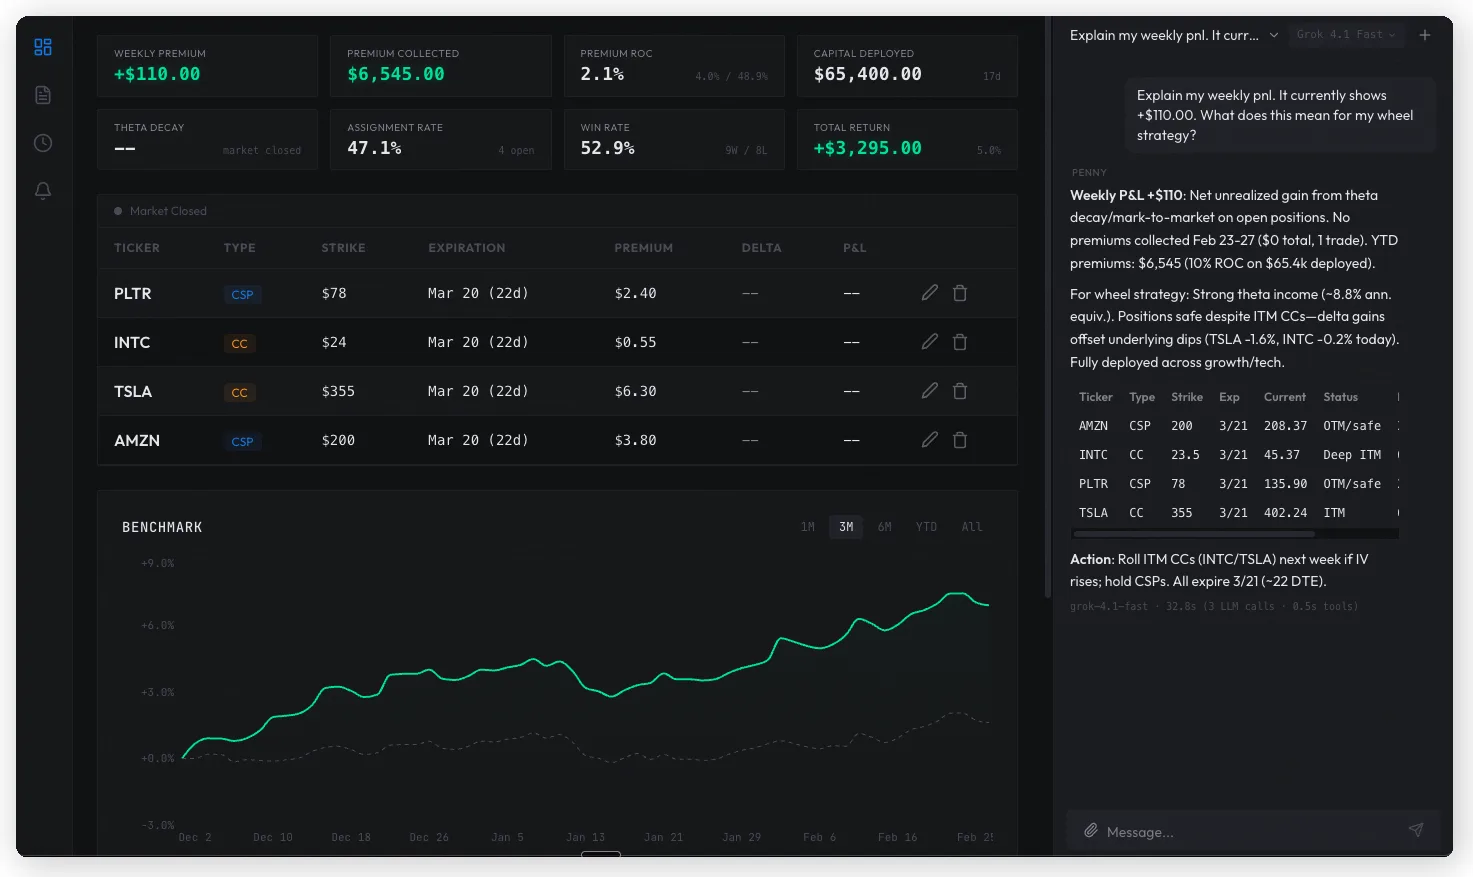The width and height of the screenshot is (1473, 877).
Task: Open Notifications via the bell icon
Action: point(42,190)
